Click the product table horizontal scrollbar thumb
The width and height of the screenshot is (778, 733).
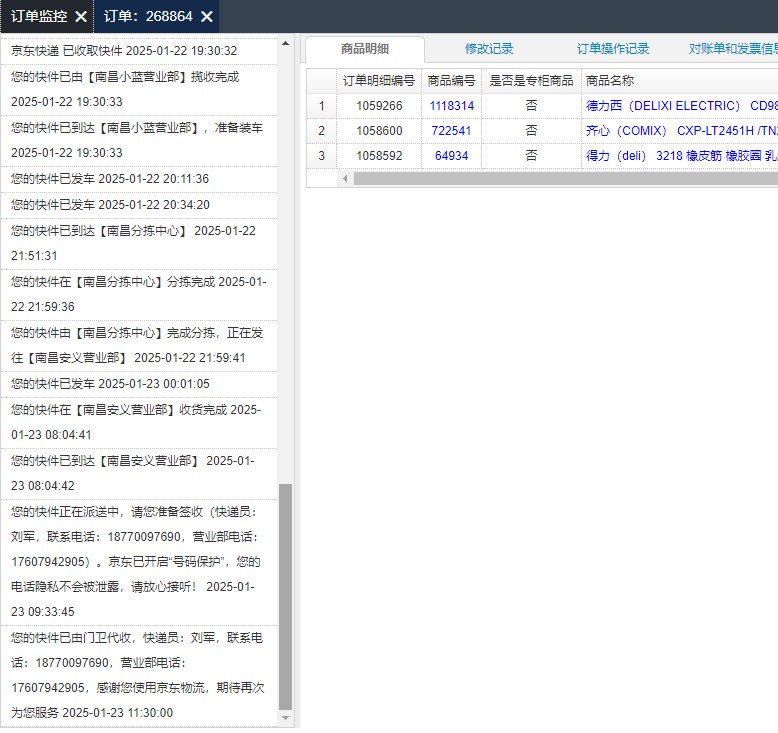click(x=566, y=178)
